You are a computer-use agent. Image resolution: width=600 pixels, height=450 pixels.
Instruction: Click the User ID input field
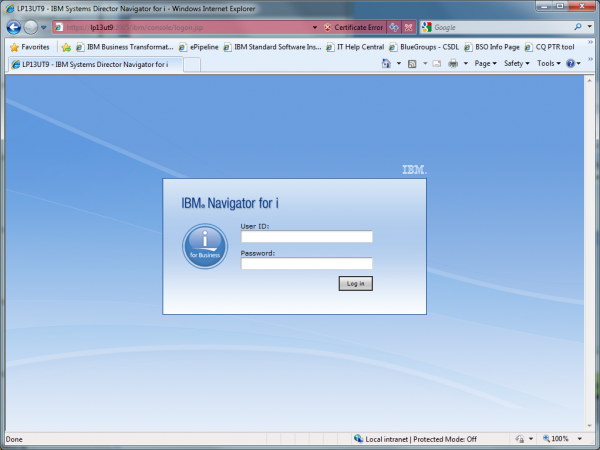[307, 236]
